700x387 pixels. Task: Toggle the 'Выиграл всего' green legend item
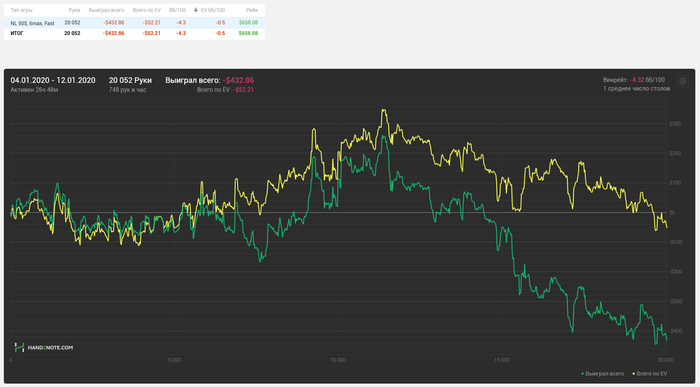603,374
